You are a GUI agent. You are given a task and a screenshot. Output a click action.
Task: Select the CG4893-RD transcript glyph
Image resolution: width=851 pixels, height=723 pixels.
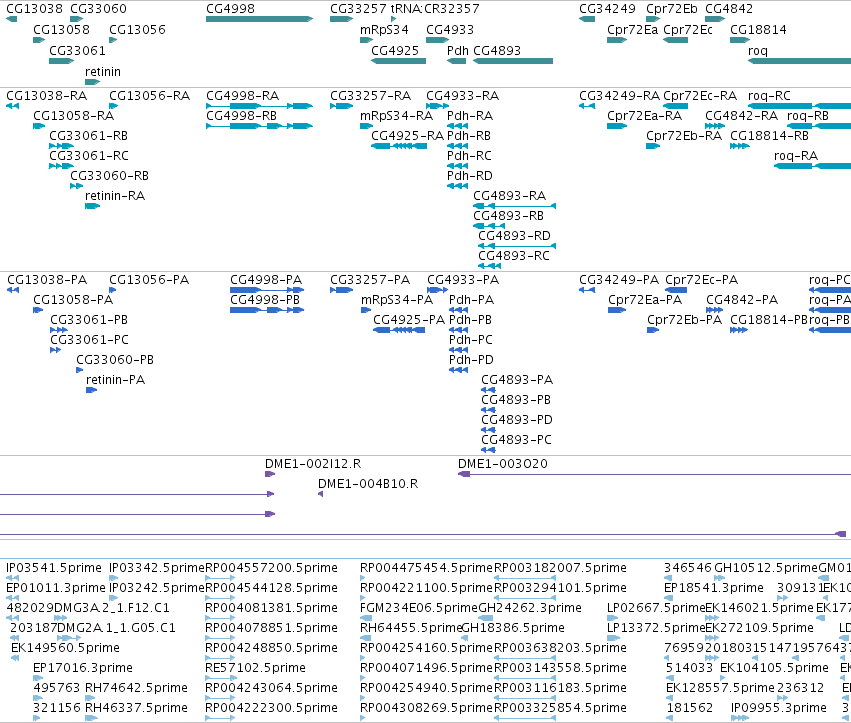(x=517, y=246)
